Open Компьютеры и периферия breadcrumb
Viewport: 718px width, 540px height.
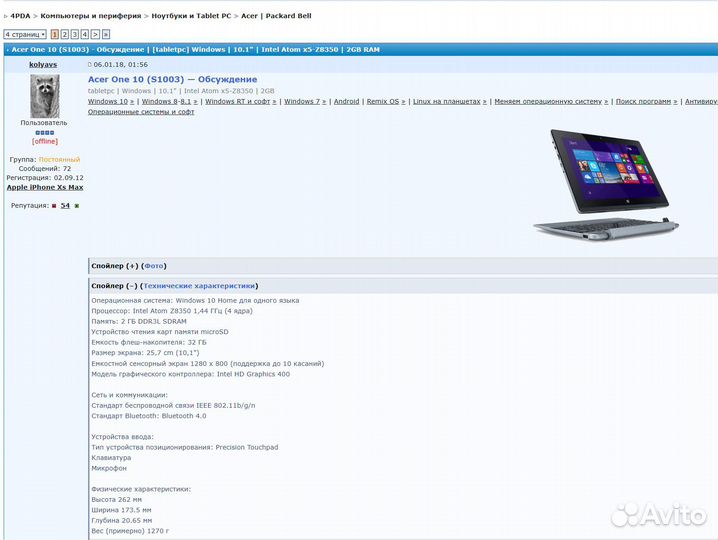click(91, 16)
